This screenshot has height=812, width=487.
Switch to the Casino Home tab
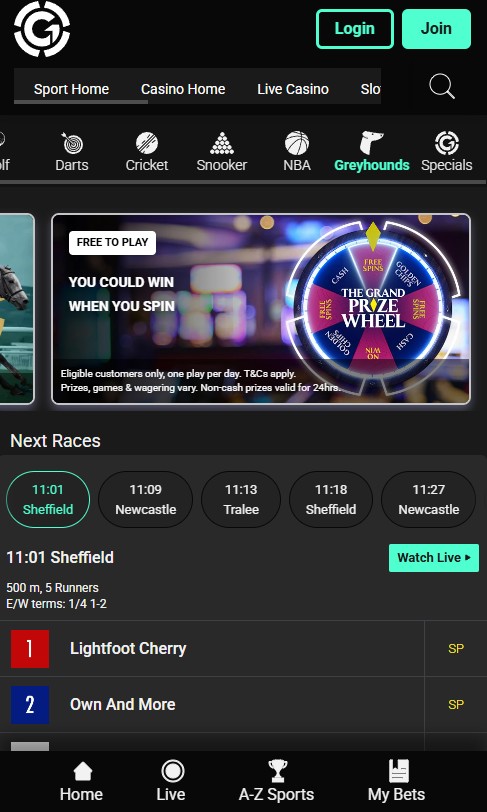[x=183, y=89]
